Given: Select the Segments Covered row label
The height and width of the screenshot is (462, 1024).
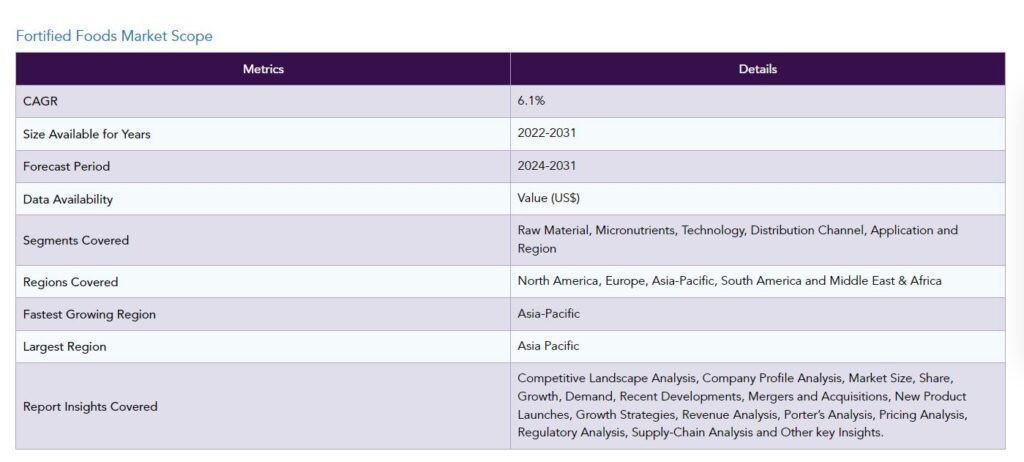Looking at the screenshot, I should [x=76, y=240].
